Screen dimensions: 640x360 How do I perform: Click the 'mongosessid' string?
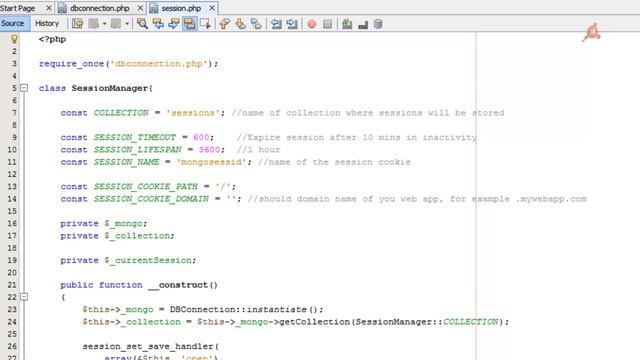coord(211,162)
